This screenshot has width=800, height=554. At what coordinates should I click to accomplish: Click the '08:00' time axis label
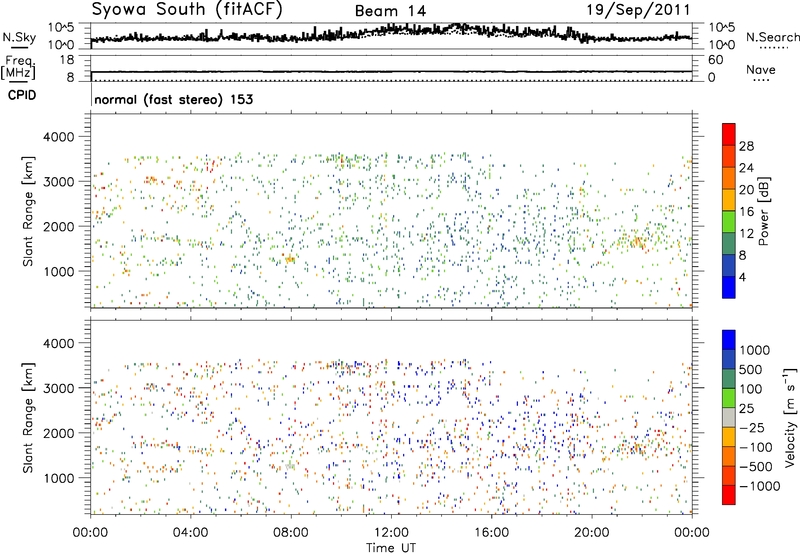[291, 533]
